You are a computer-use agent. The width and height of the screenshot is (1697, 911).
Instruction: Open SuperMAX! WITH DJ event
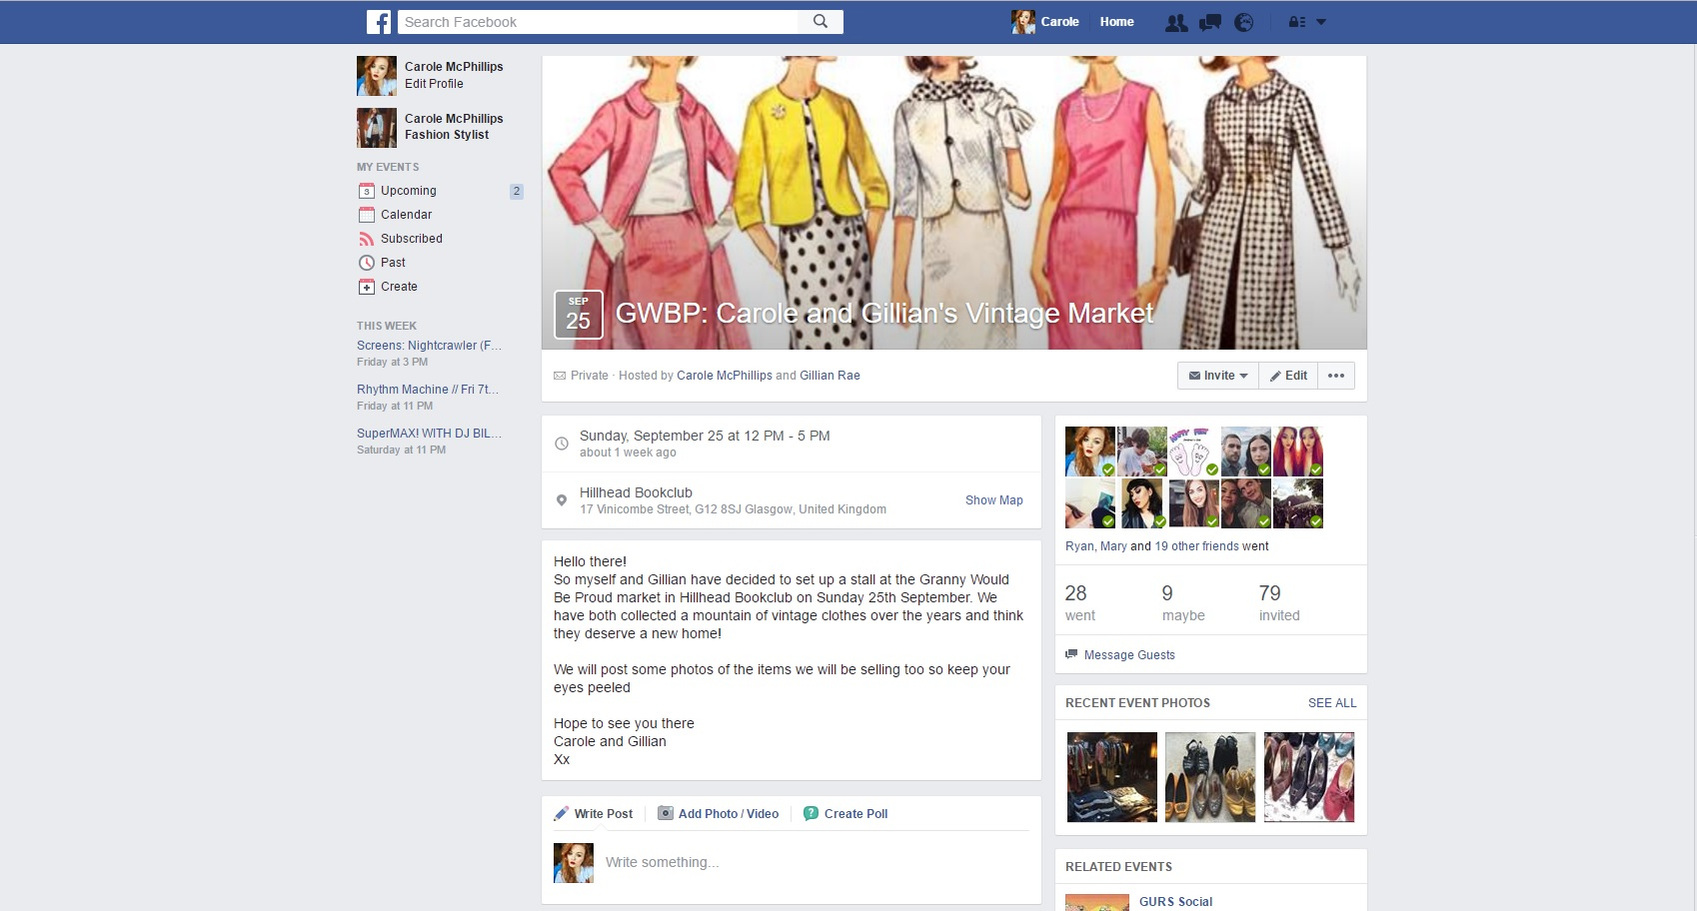click(429, 434)
